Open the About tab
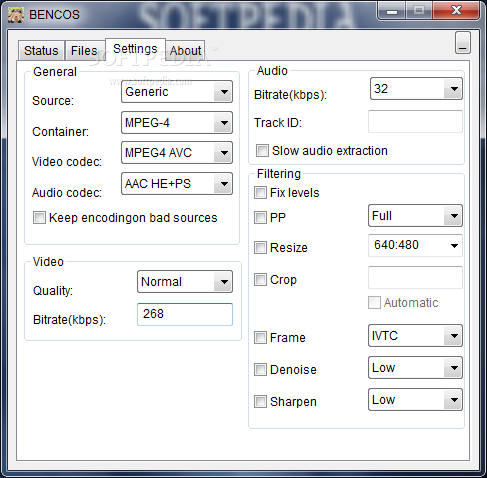The width and height of the screenshot is (487, 478). coord(185,51)
